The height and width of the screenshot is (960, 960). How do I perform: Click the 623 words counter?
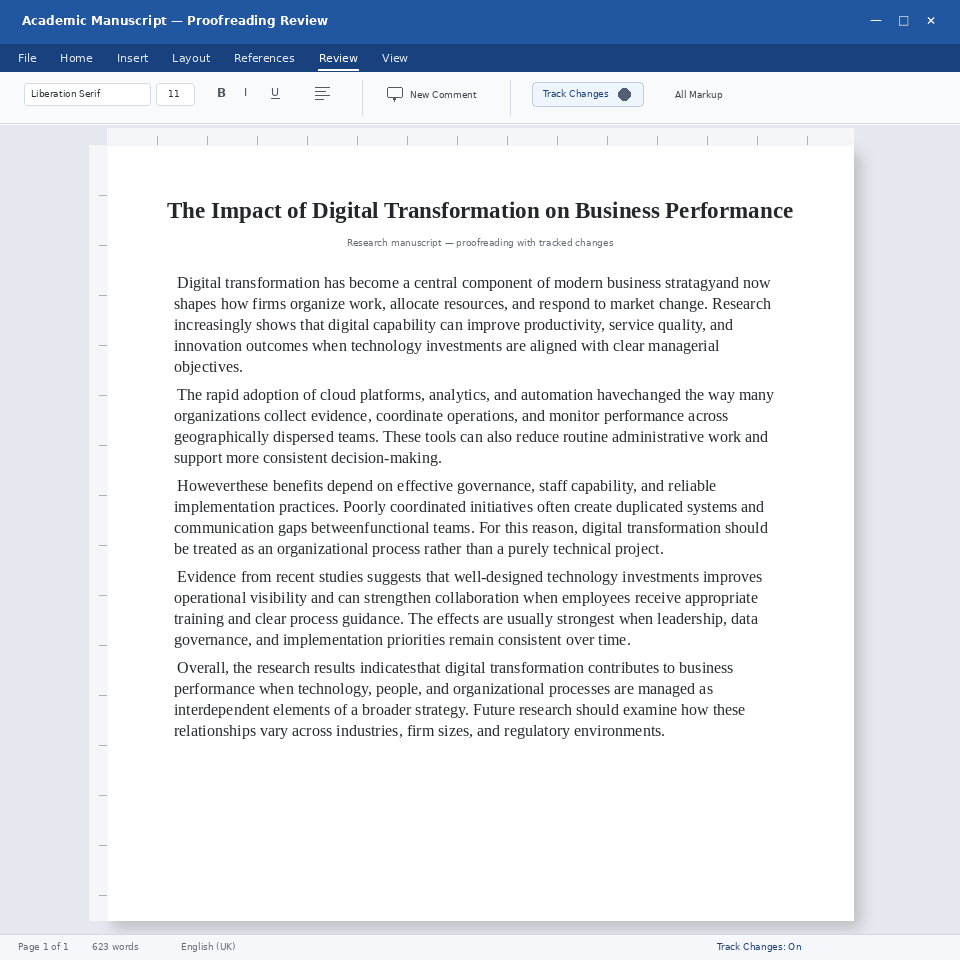pyautogui.click(x=115, y=947)
